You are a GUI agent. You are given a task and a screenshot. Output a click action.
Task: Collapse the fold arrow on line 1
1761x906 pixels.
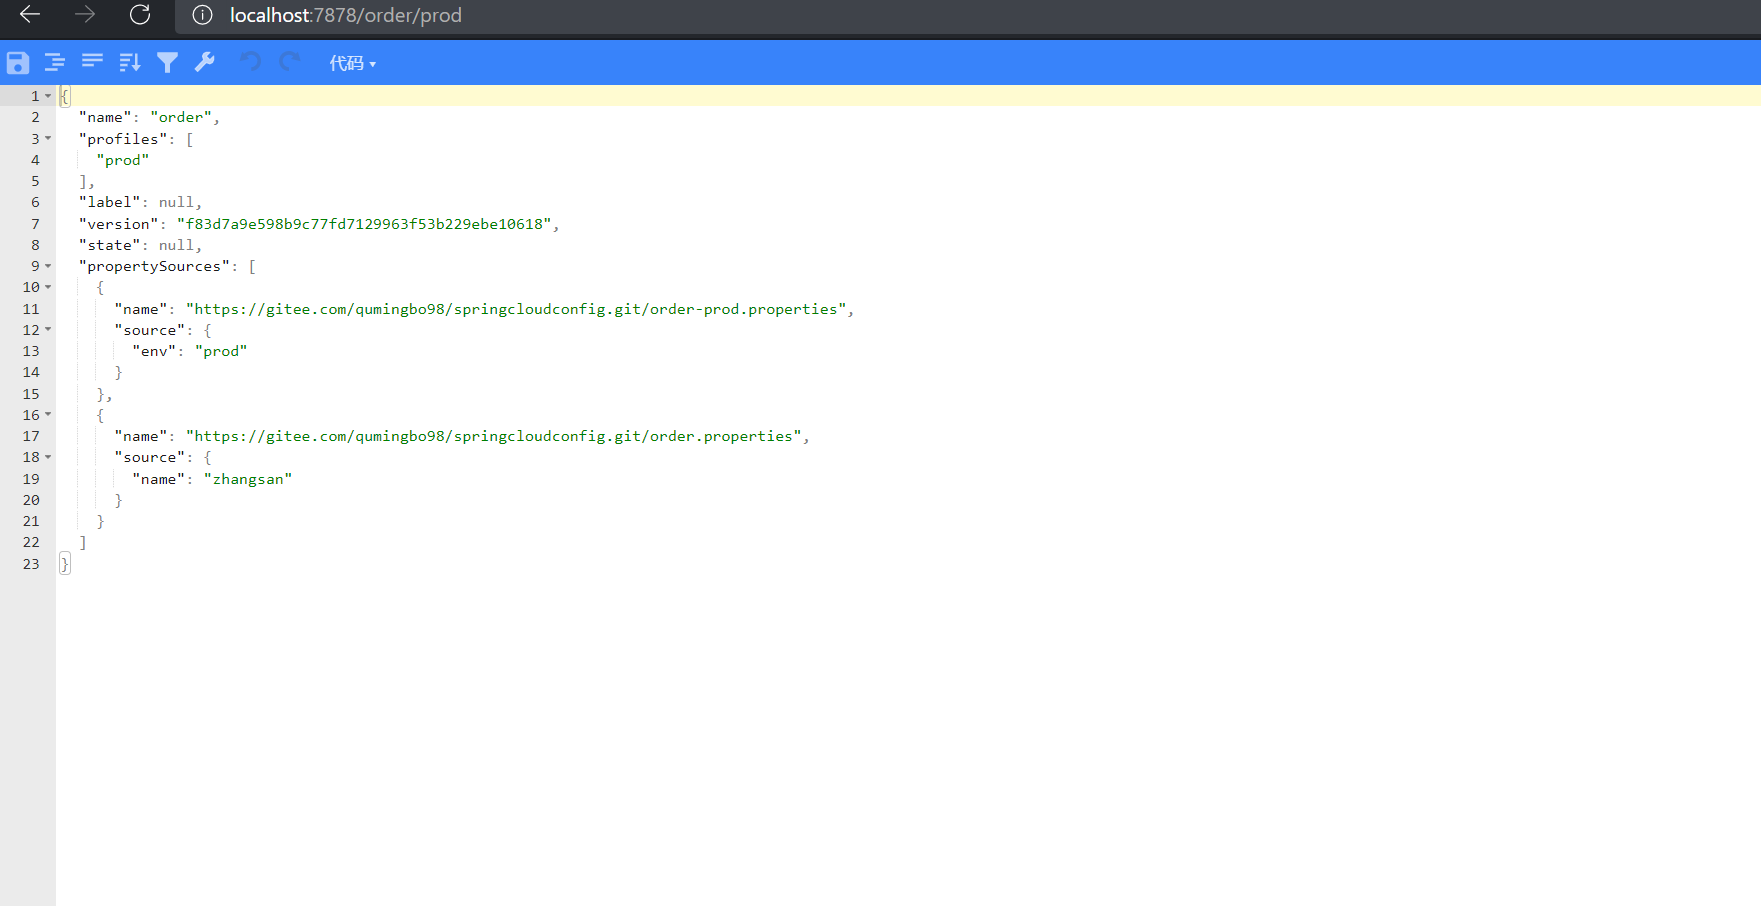click(48, 96)
